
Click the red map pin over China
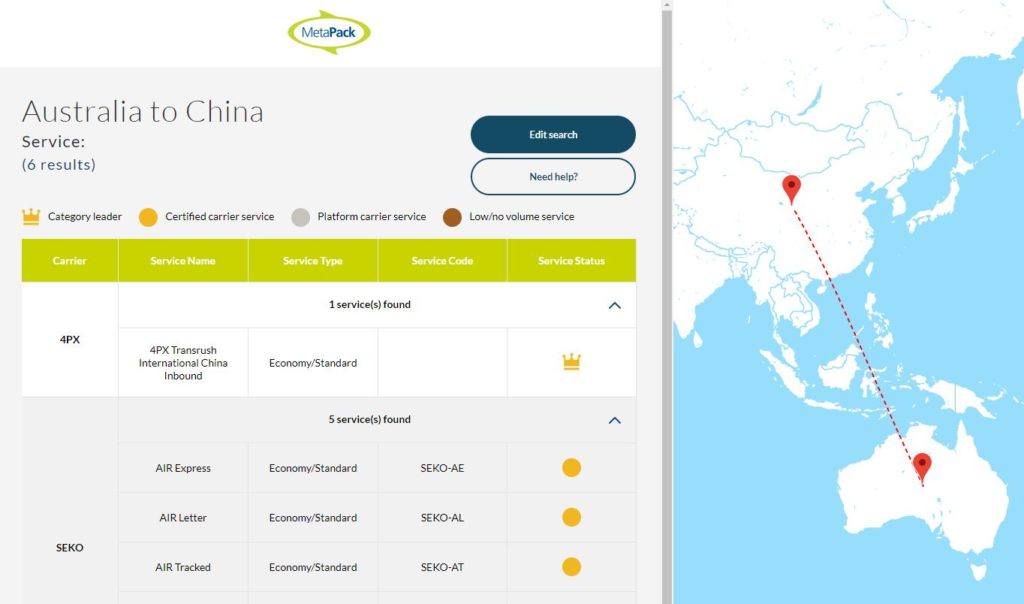tap(791, 187)
